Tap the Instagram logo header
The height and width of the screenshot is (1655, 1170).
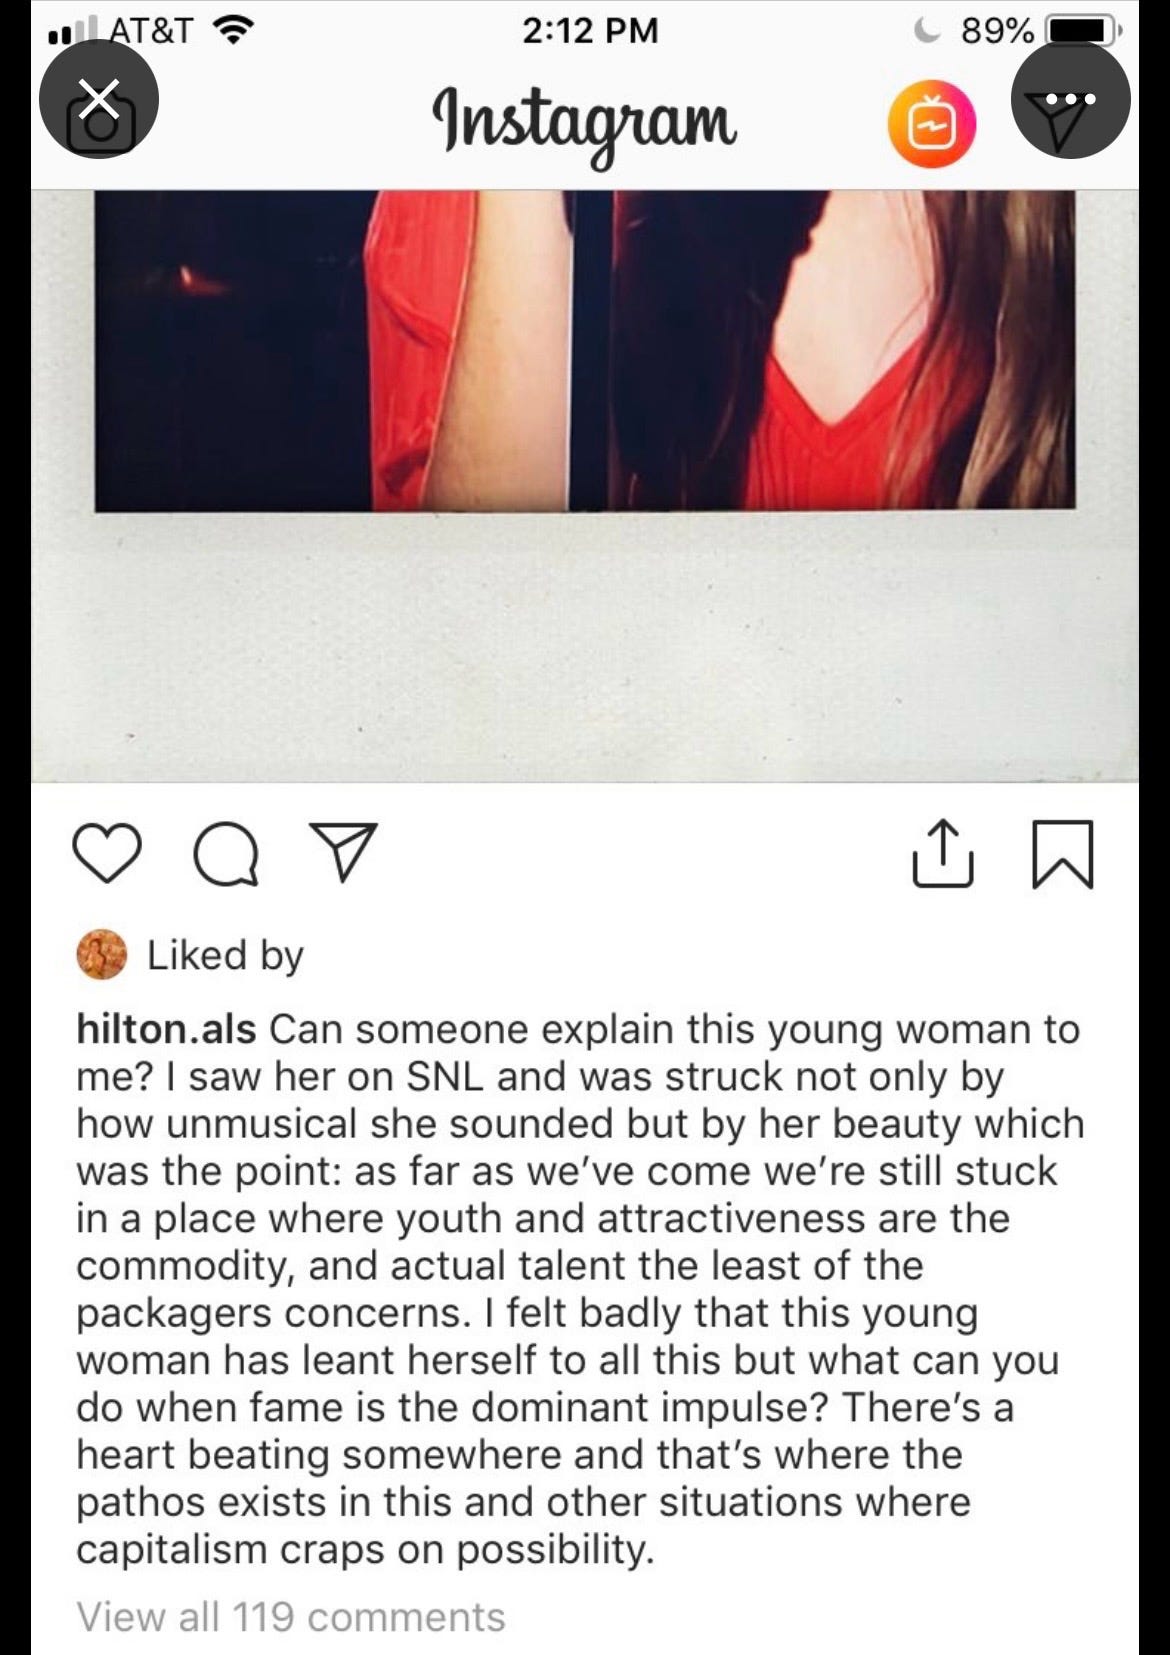(585, 124)
